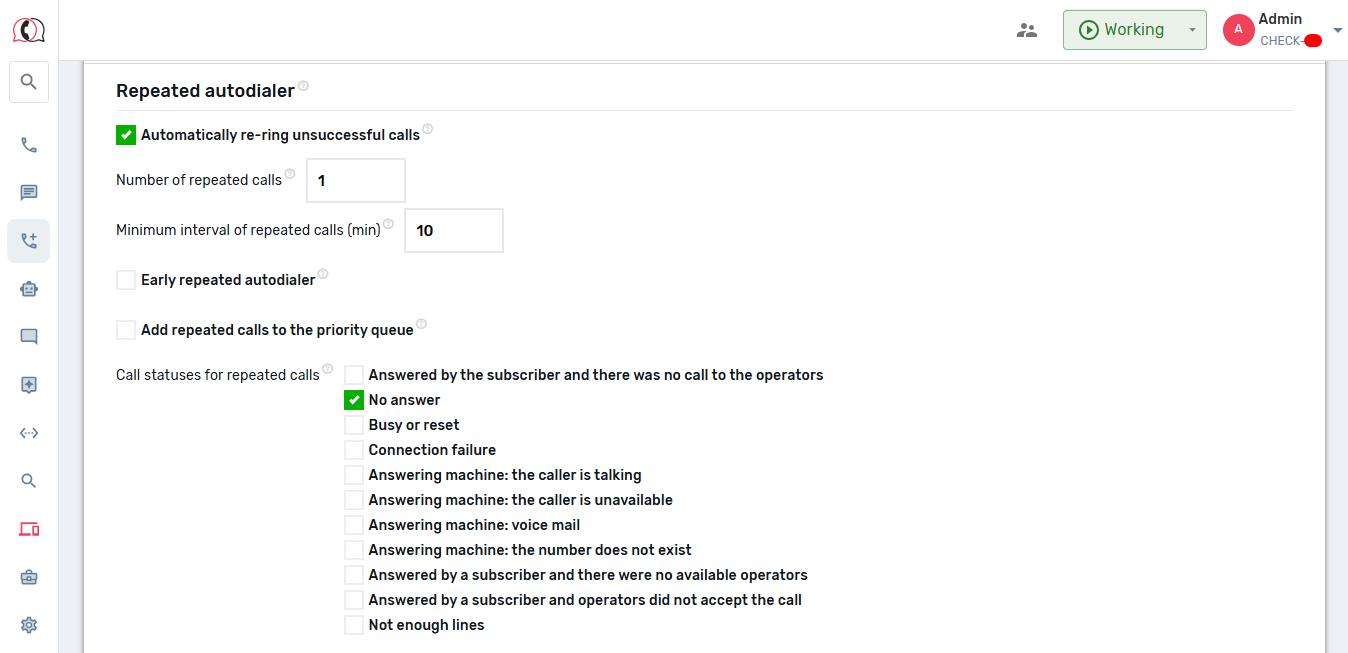Open the robot icon section in sidebar
Viewport: 1348px width, 653px height.
tap(29, 289)
